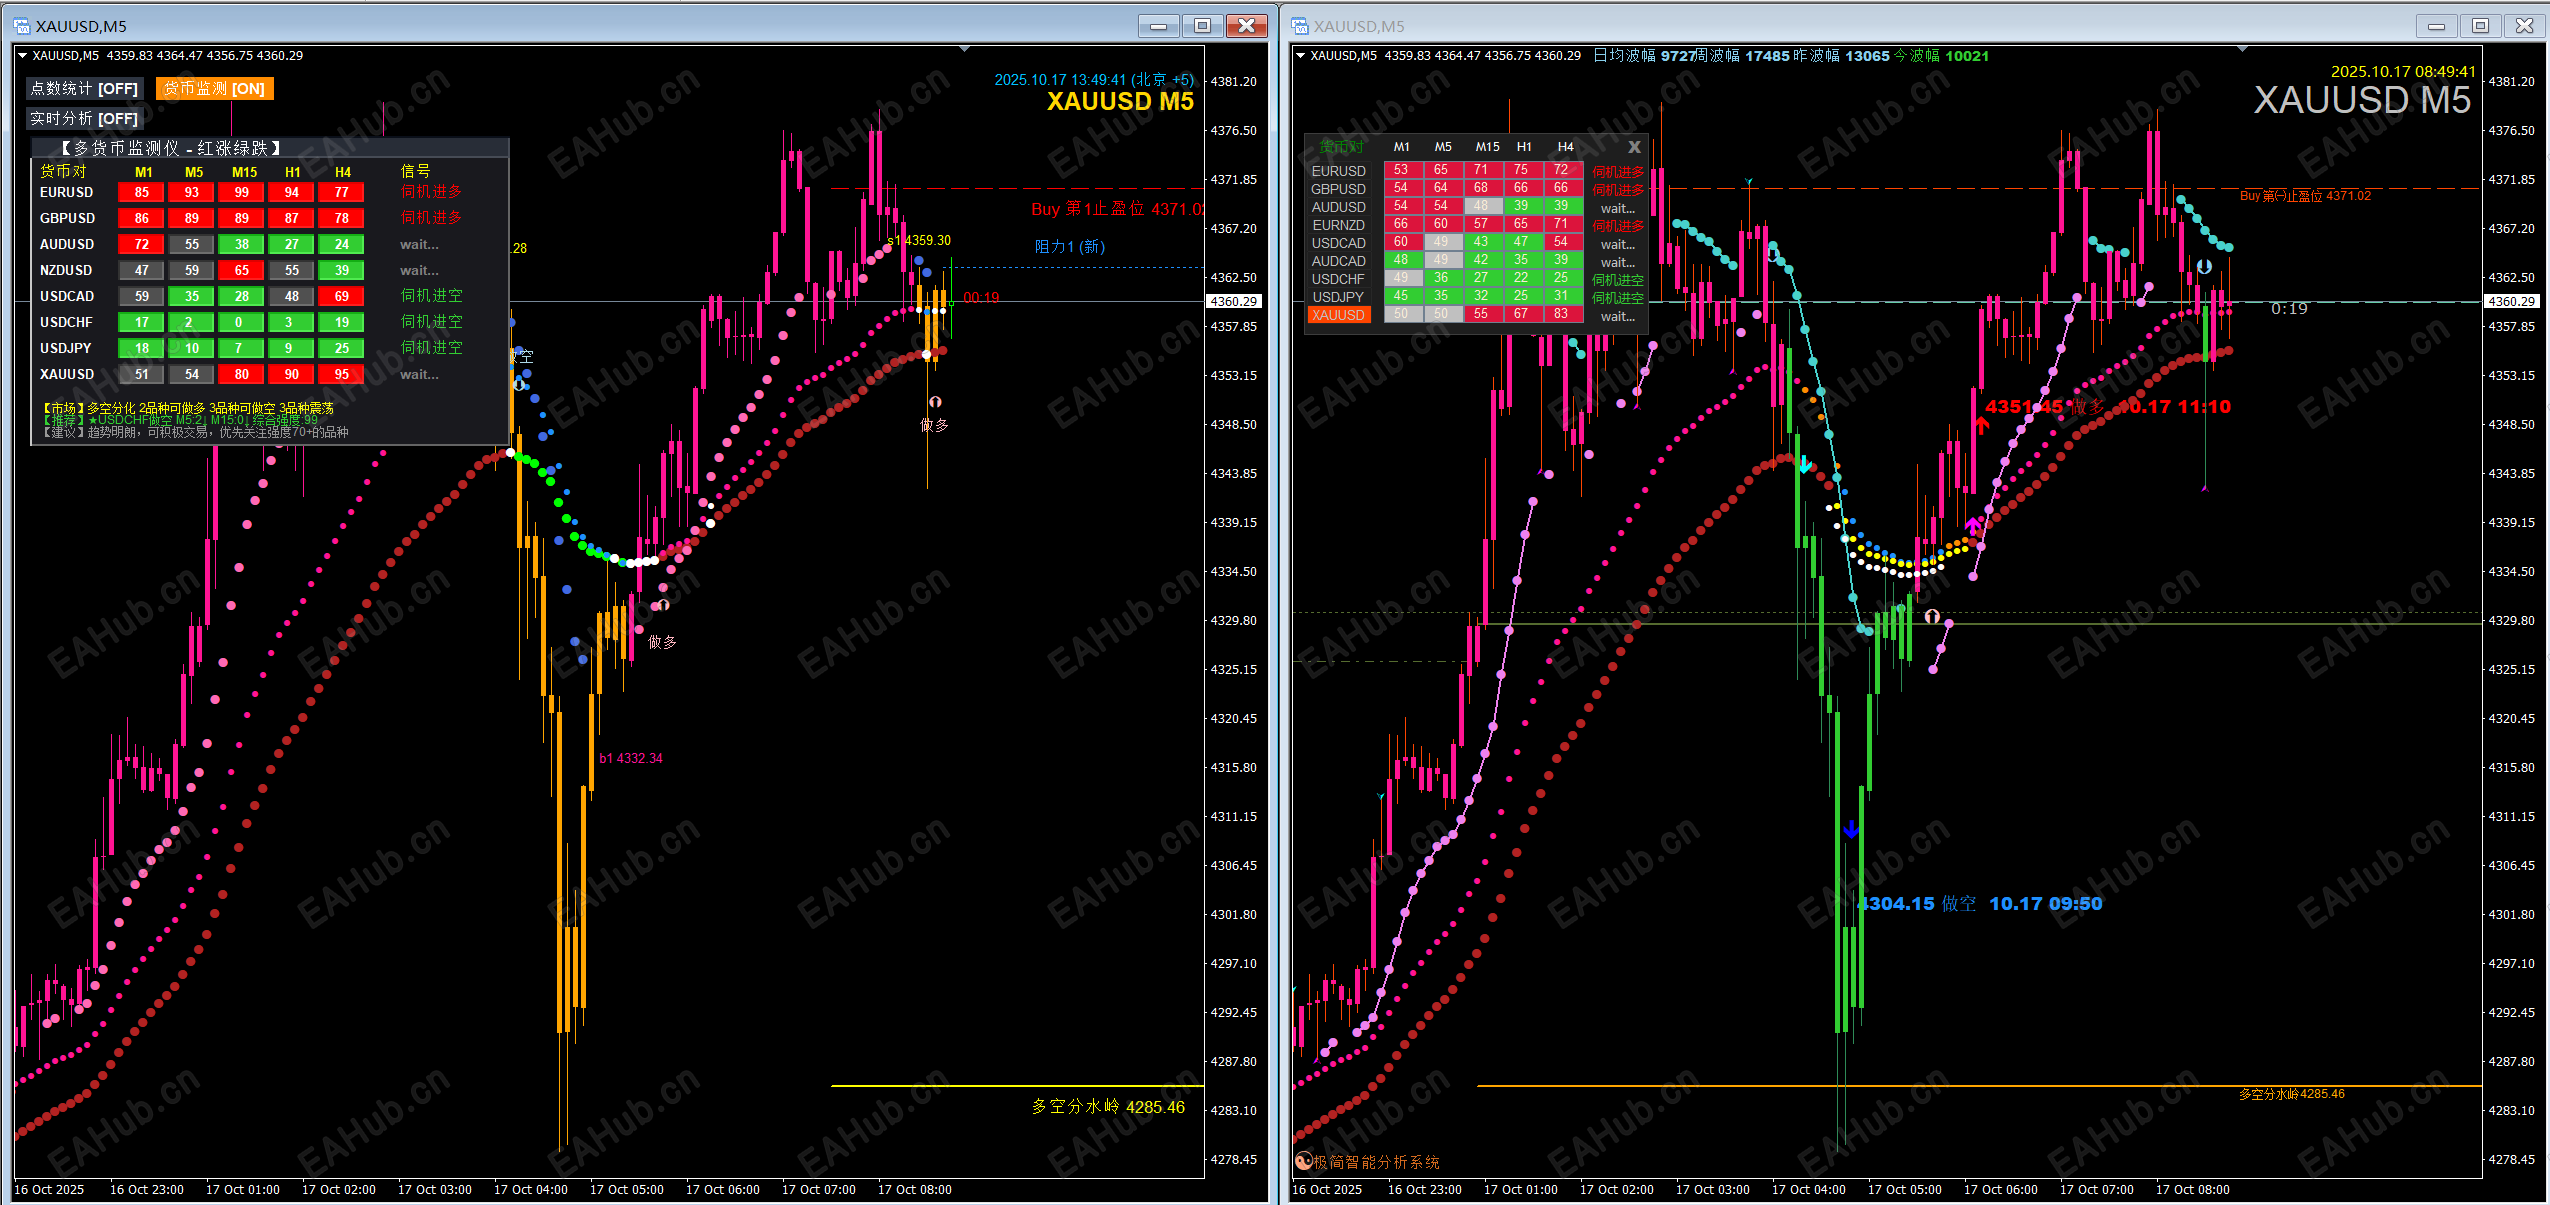This screenshot has width=2550, height=1205.
Task: Click the right XAUUSD,M5 window title icon
Action: [1300, 26]
